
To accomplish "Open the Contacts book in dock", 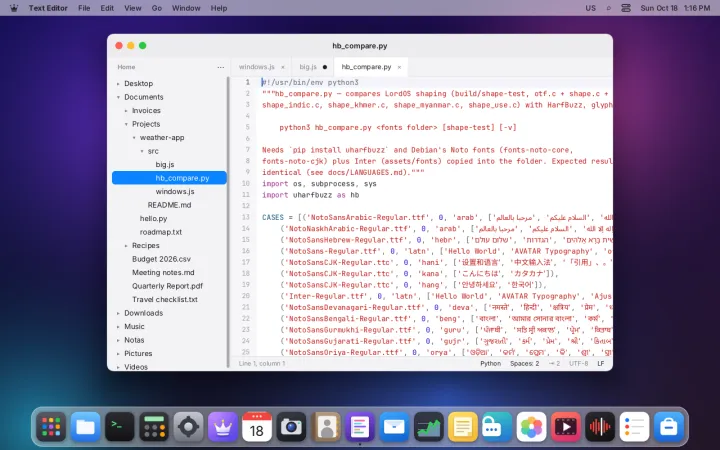I will tap(326, 427).
